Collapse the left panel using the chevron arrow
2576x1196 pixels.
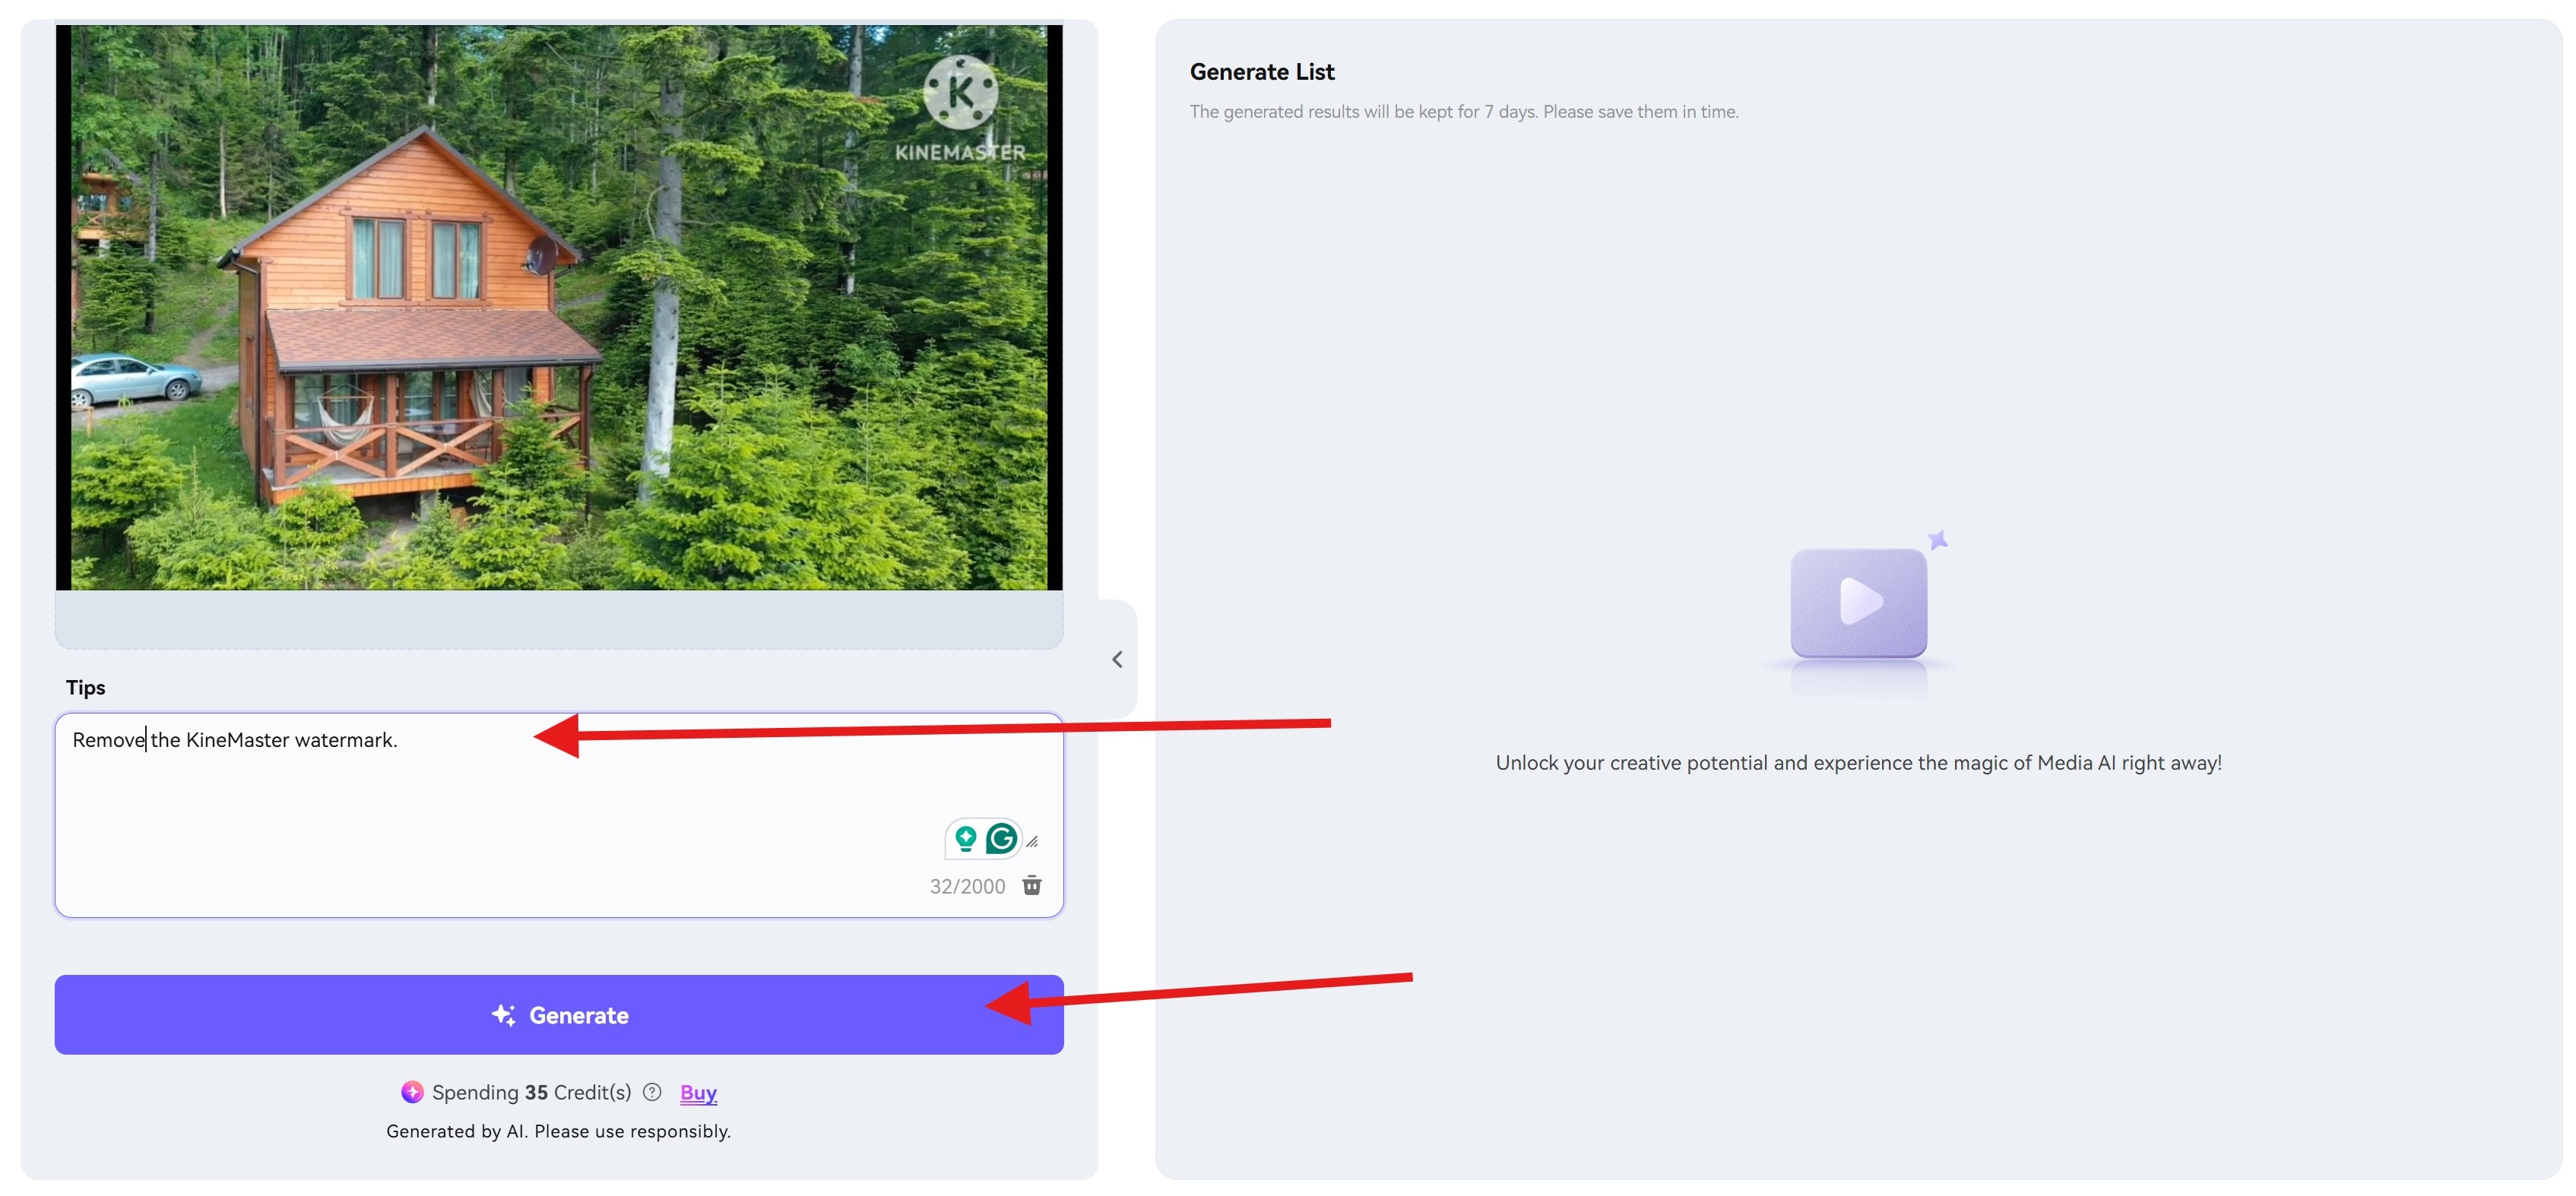click(1117, 658)
